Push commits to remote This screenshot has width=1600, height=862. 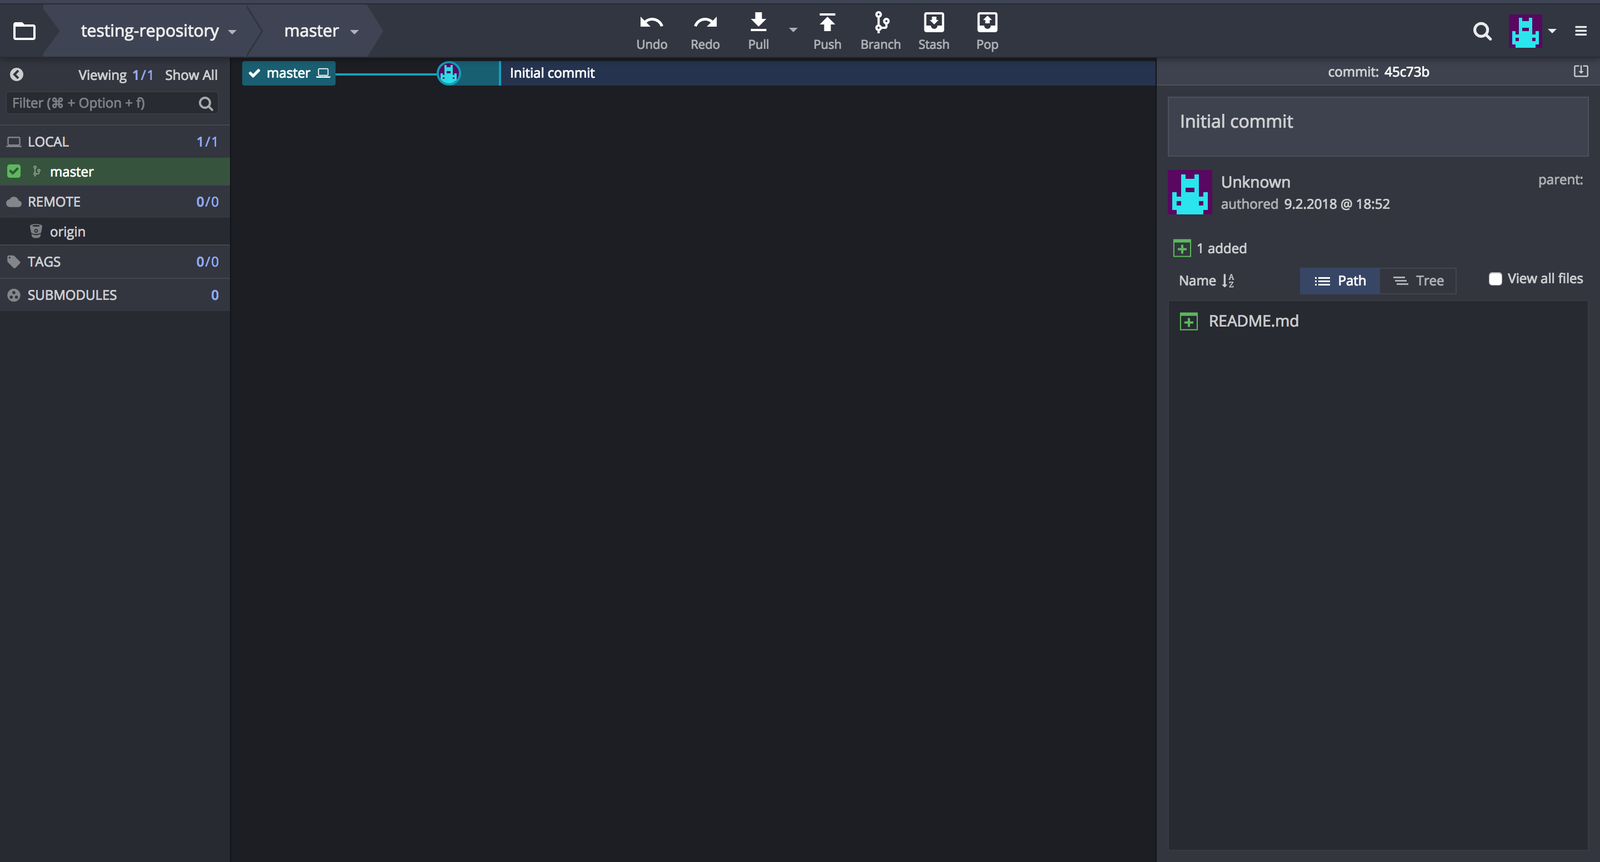827,31
